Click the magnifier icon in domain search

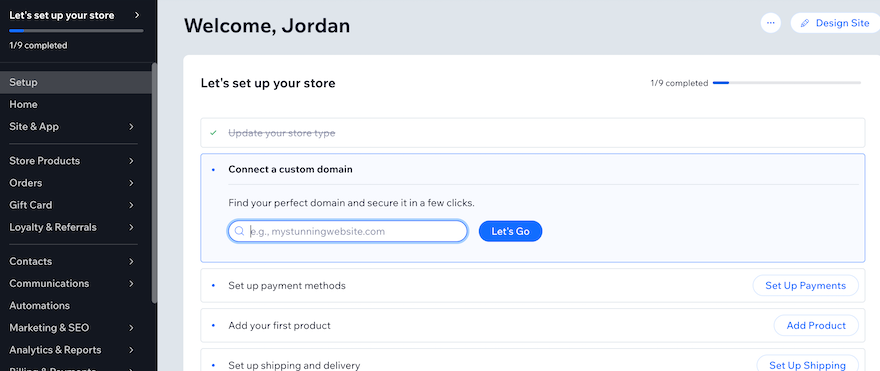click(239, 231)
